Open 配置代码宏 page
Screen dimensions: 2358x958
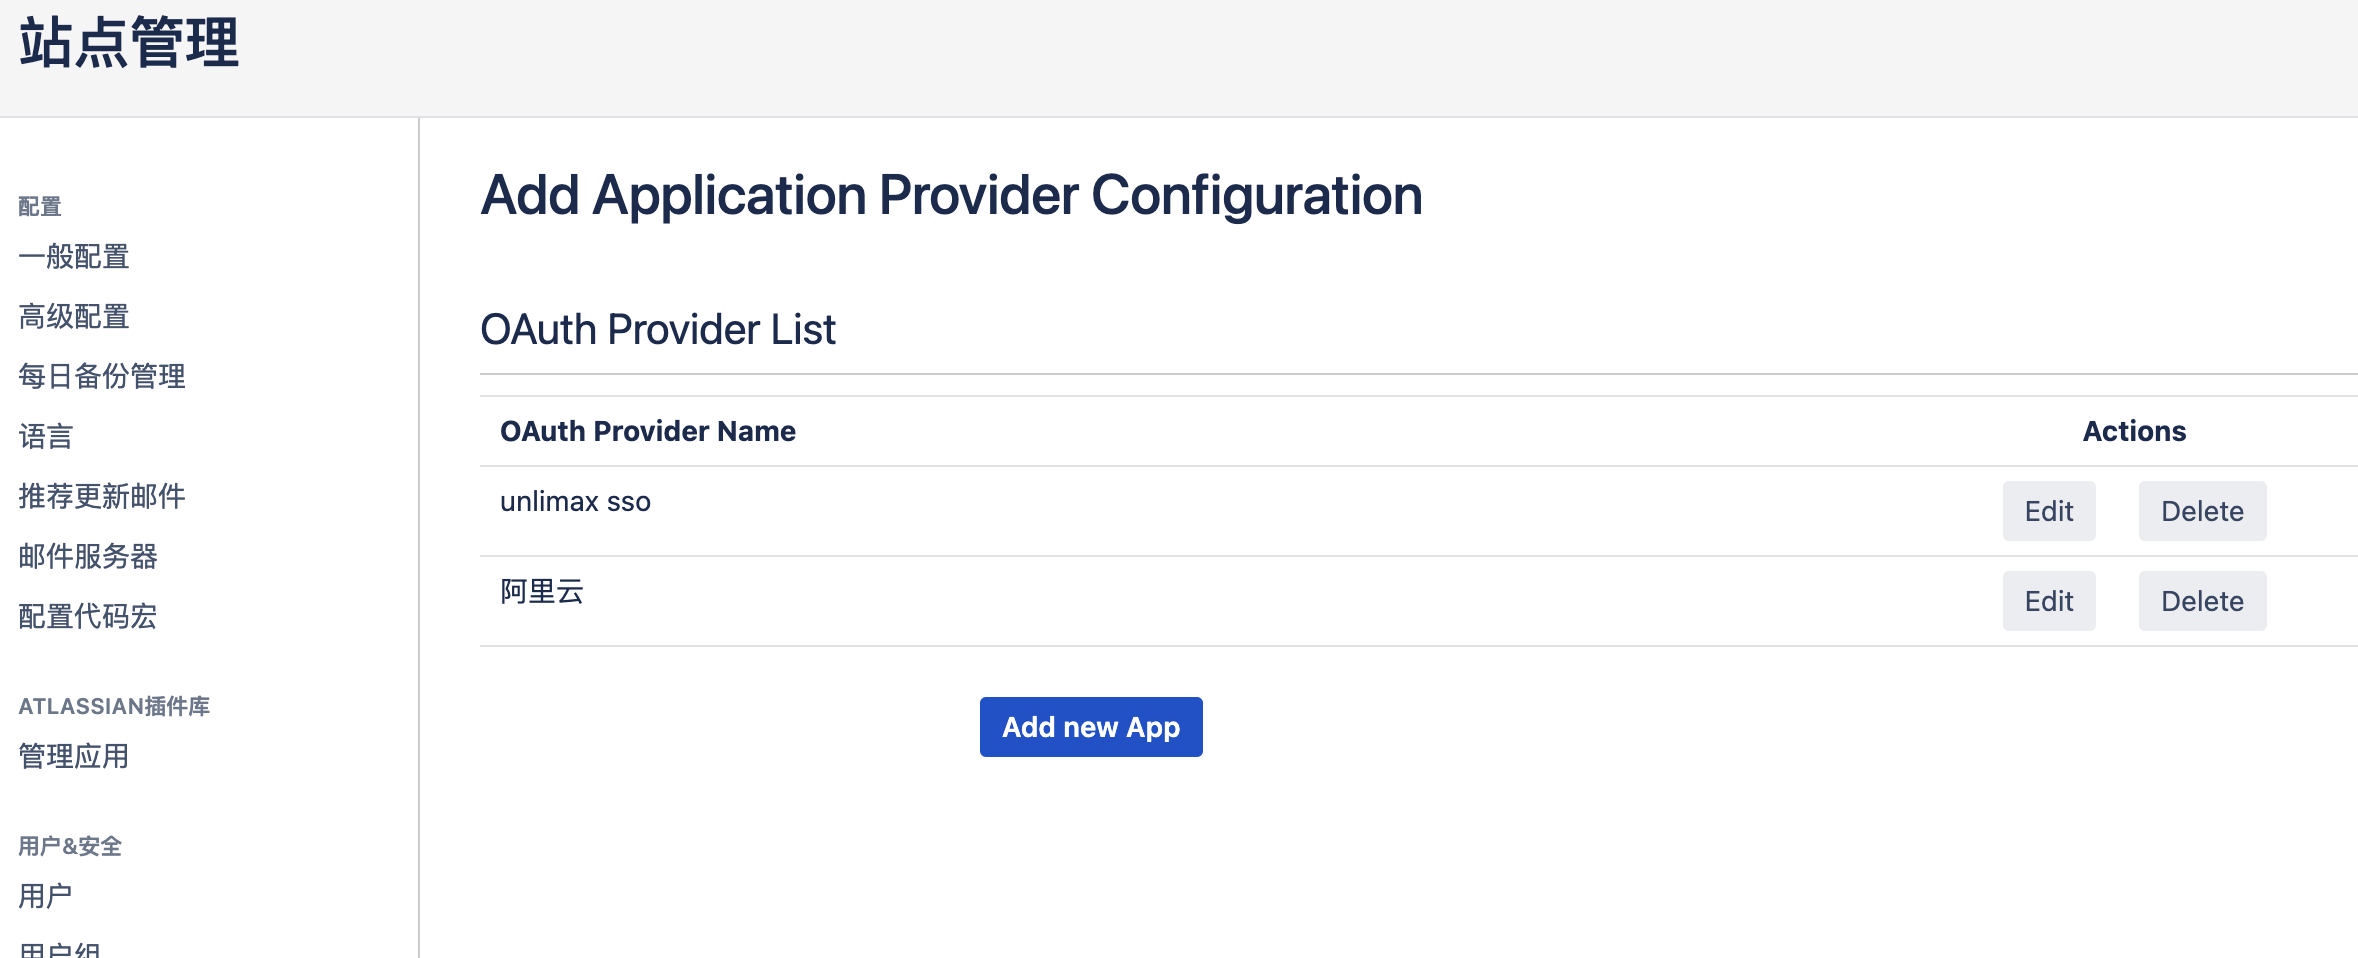(88, 617)
